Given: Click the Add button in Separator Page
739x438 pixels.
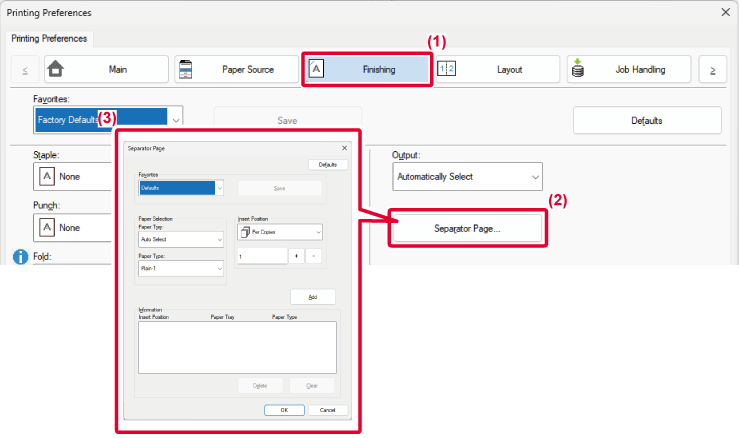Looking at the screenshot, I should (312, 297).
